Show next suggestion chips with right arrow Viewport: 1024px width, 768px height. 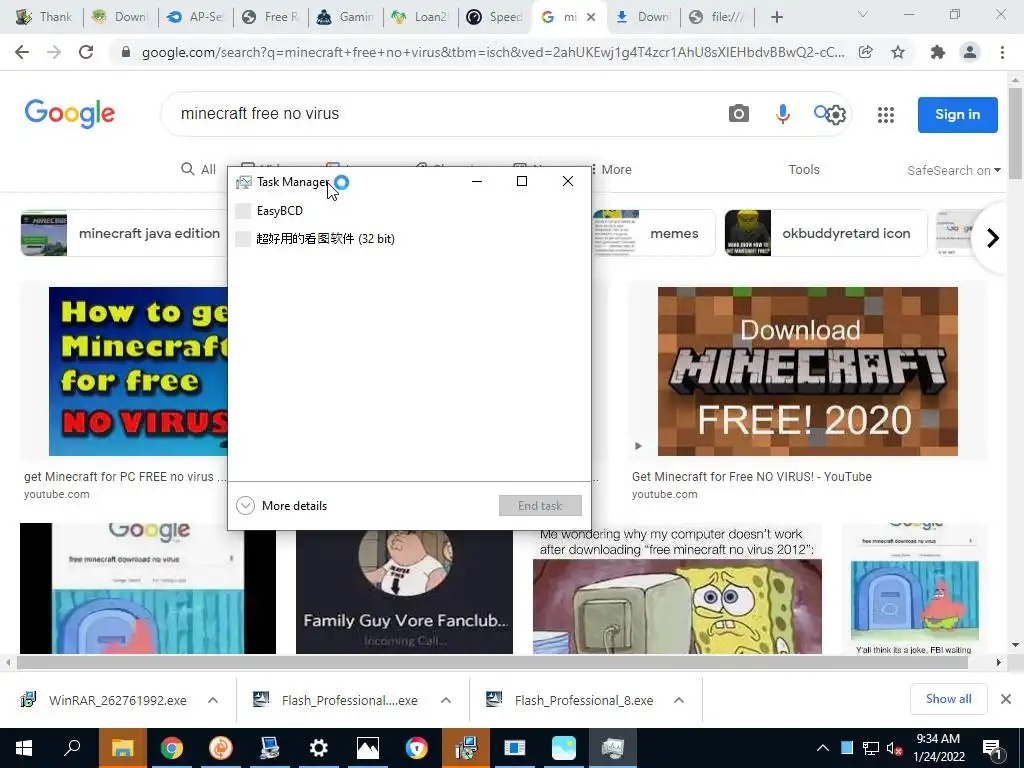993,238
